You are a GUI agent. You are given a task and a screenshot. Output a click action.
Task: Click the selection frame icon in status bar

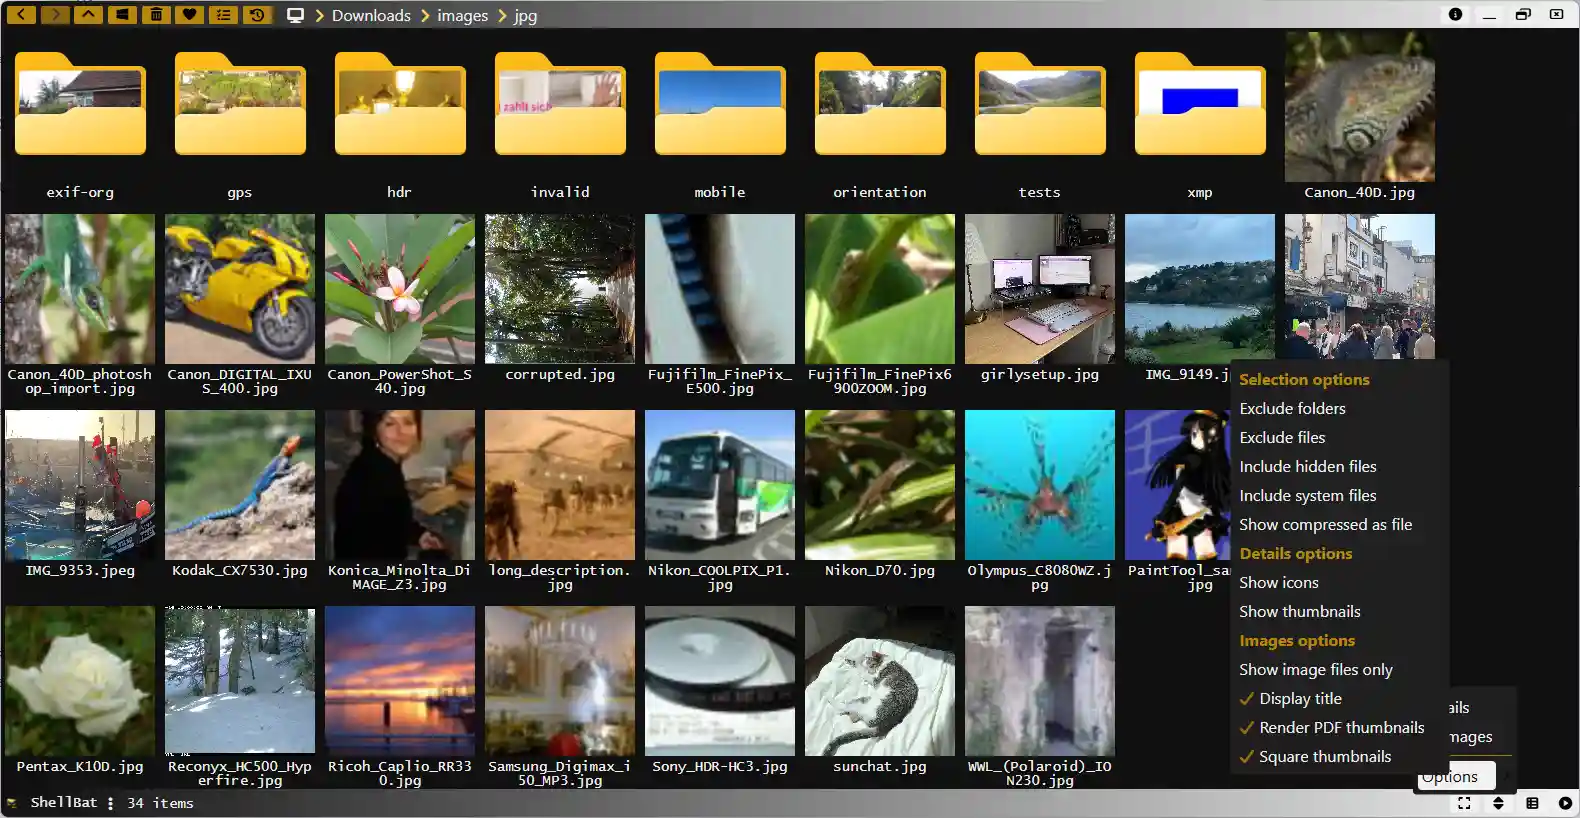pos(1464,803)
